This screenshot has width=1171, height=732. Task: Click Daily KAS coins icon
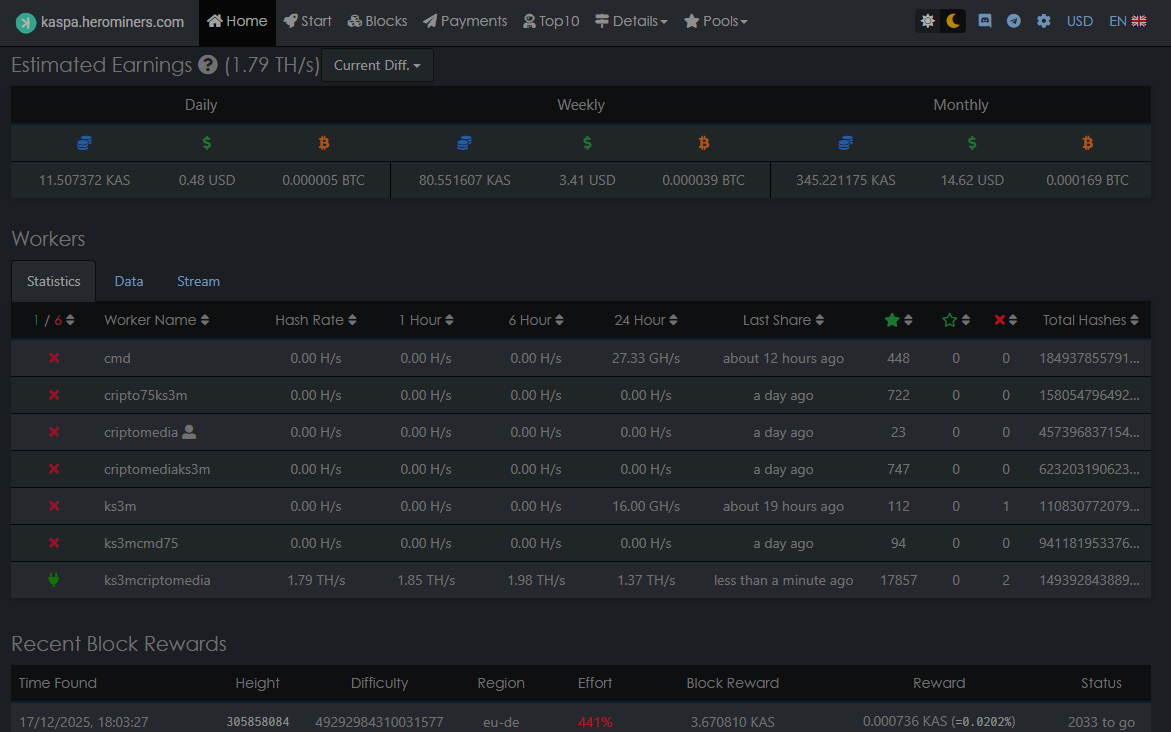(x=84, y=143)
